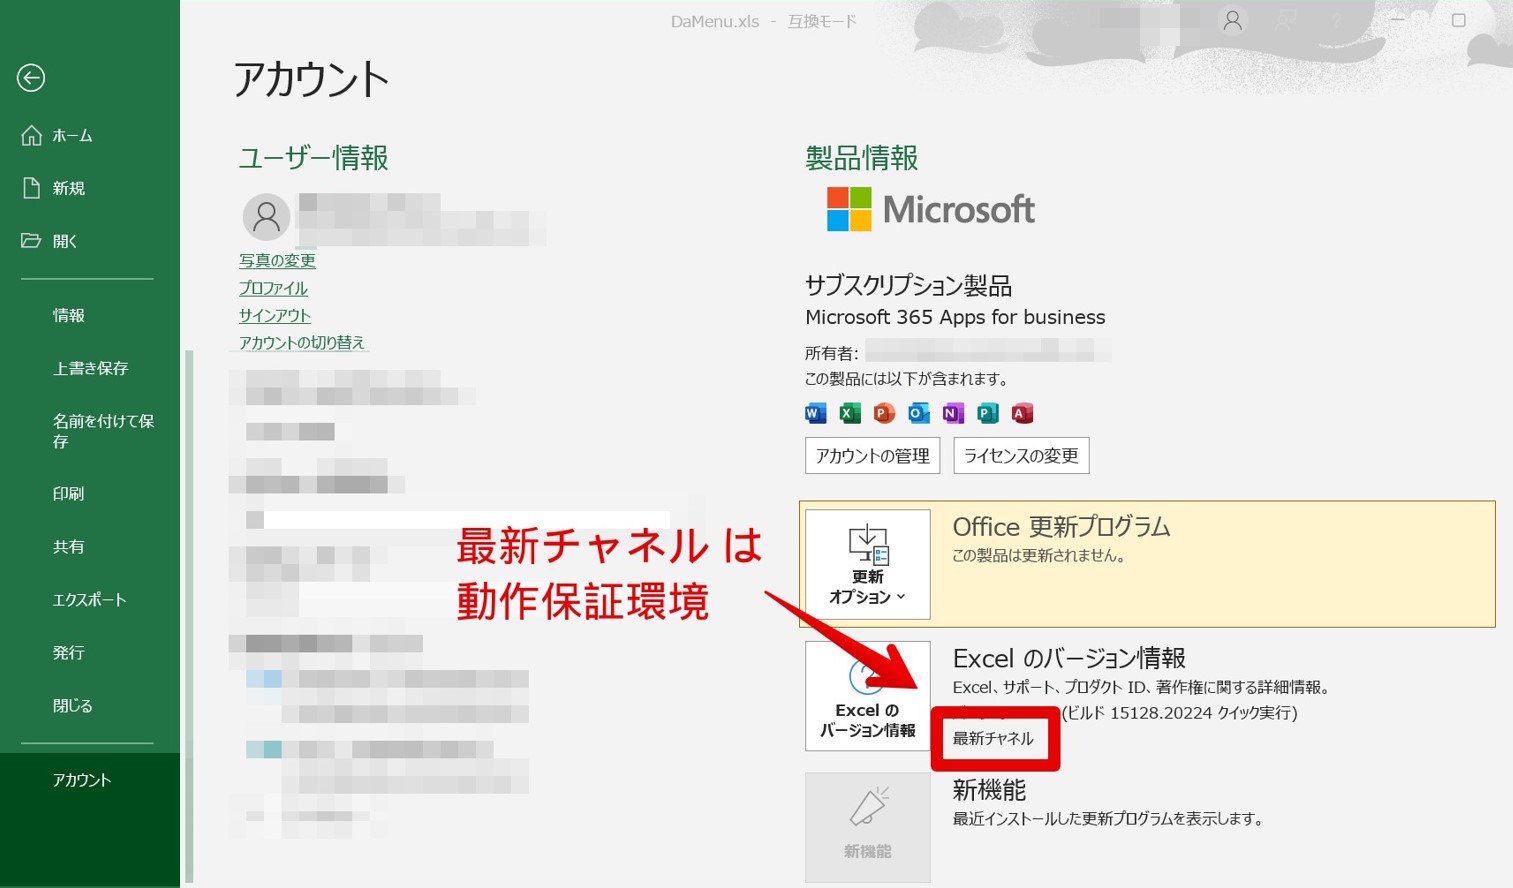The height and width of the screenshot is (888, 1513).
Task: Click the PowerPoint app icon
Action: (884, 413)
